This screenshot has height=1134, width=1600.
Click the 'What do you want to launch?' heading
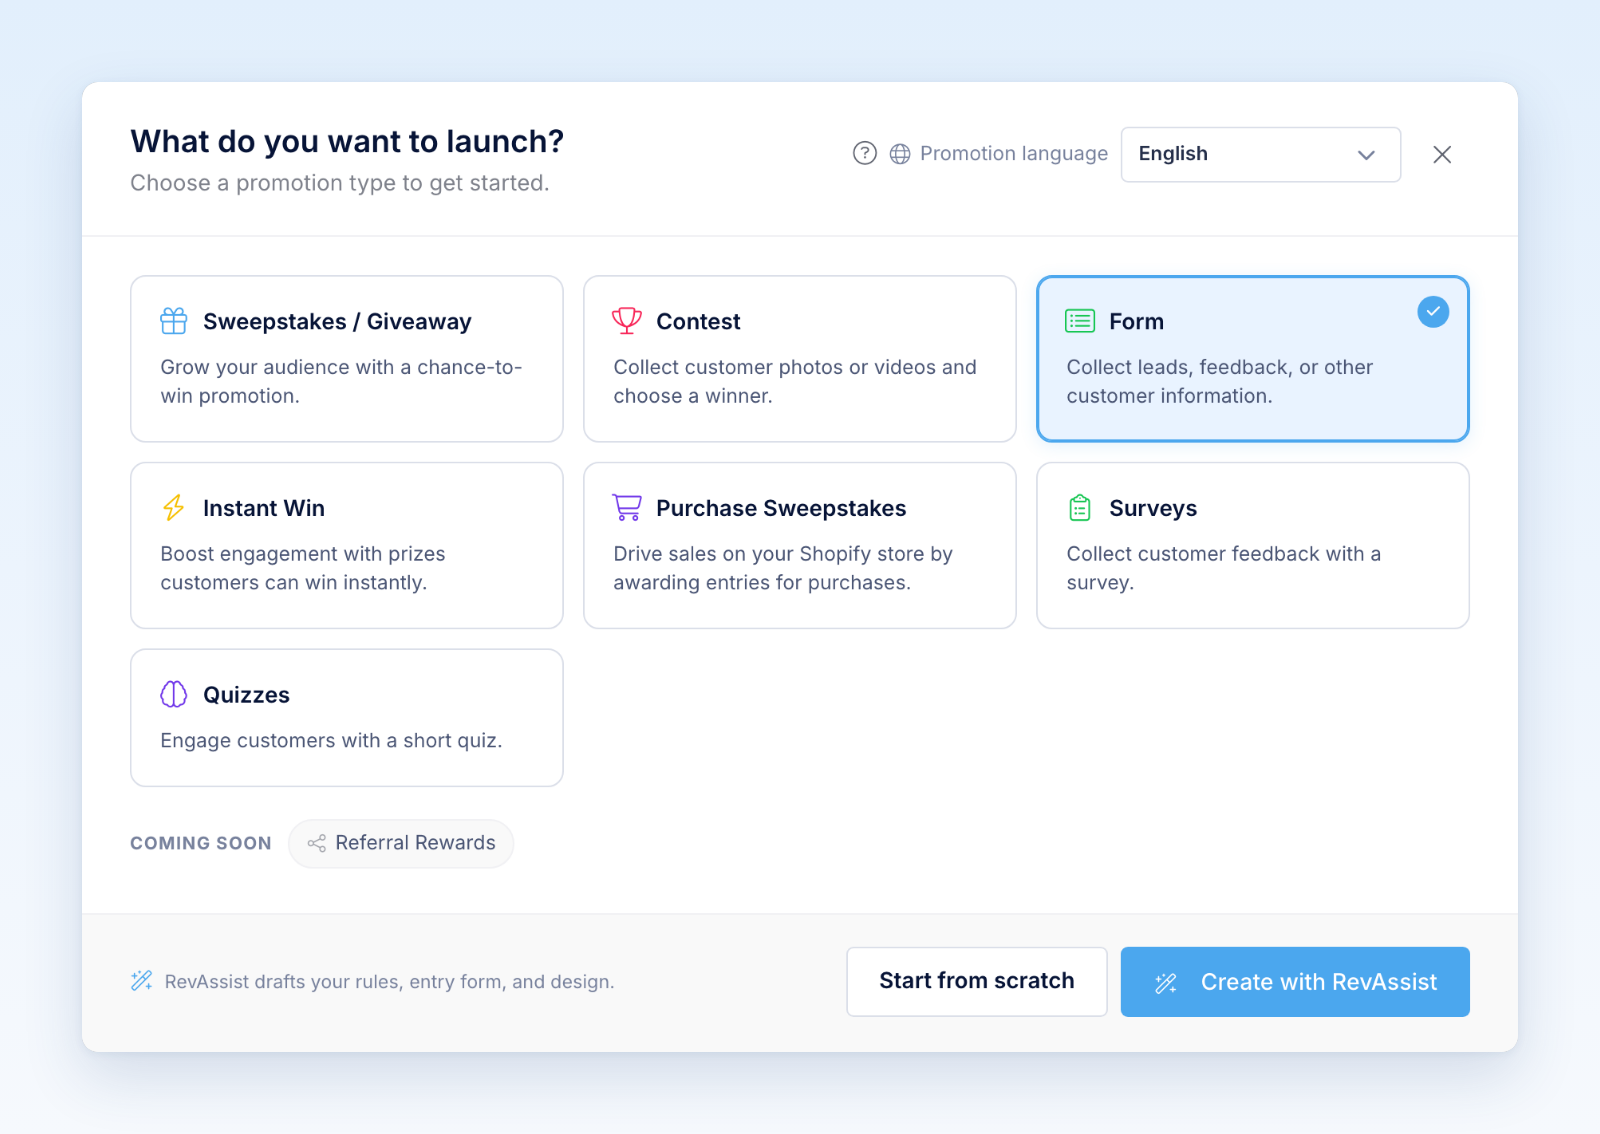pyautogui.click(x=347, y=142)
